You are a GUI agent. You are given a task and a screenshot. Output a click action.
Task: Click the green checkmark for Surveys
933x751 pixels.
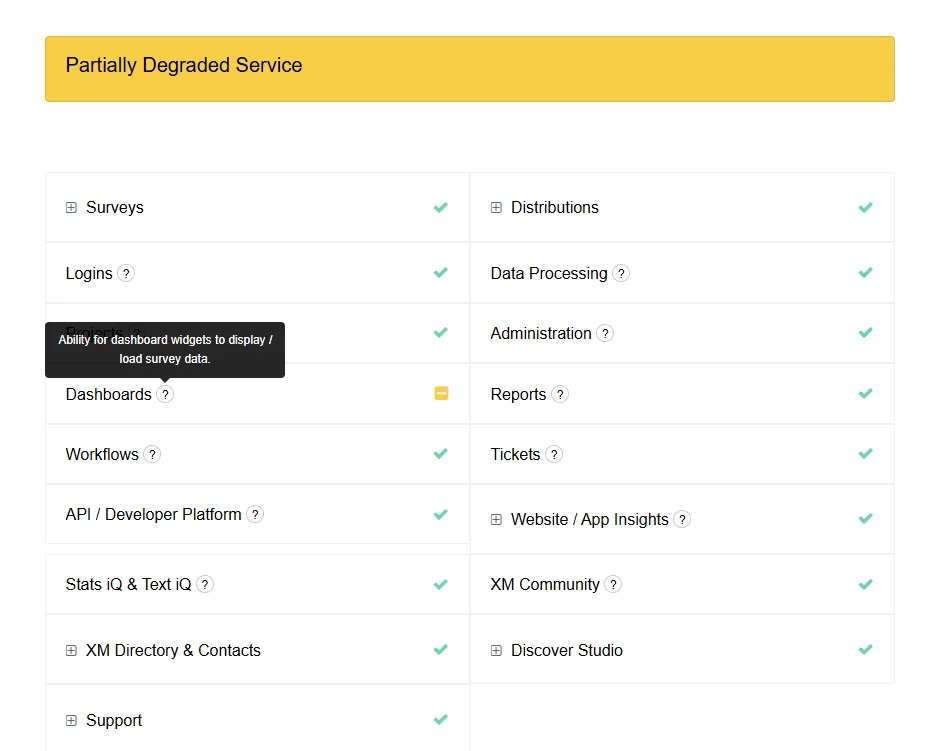[441, 208]
